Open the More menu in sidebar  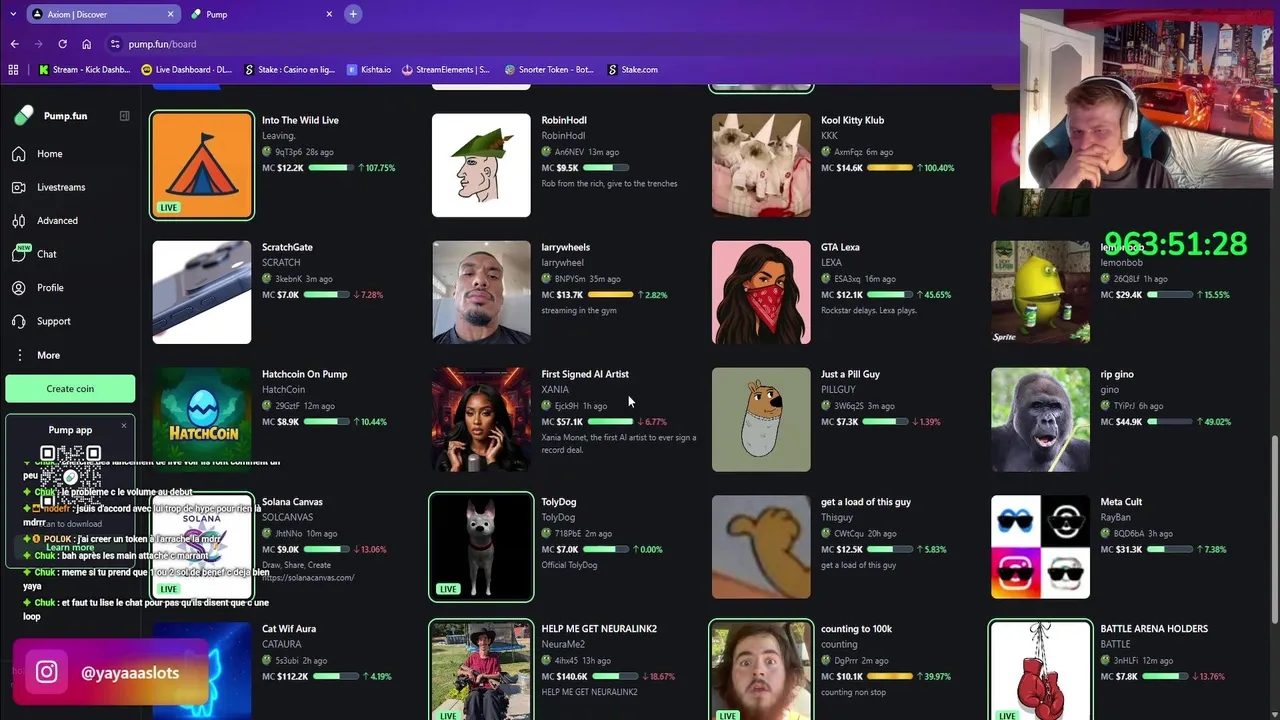48,355
